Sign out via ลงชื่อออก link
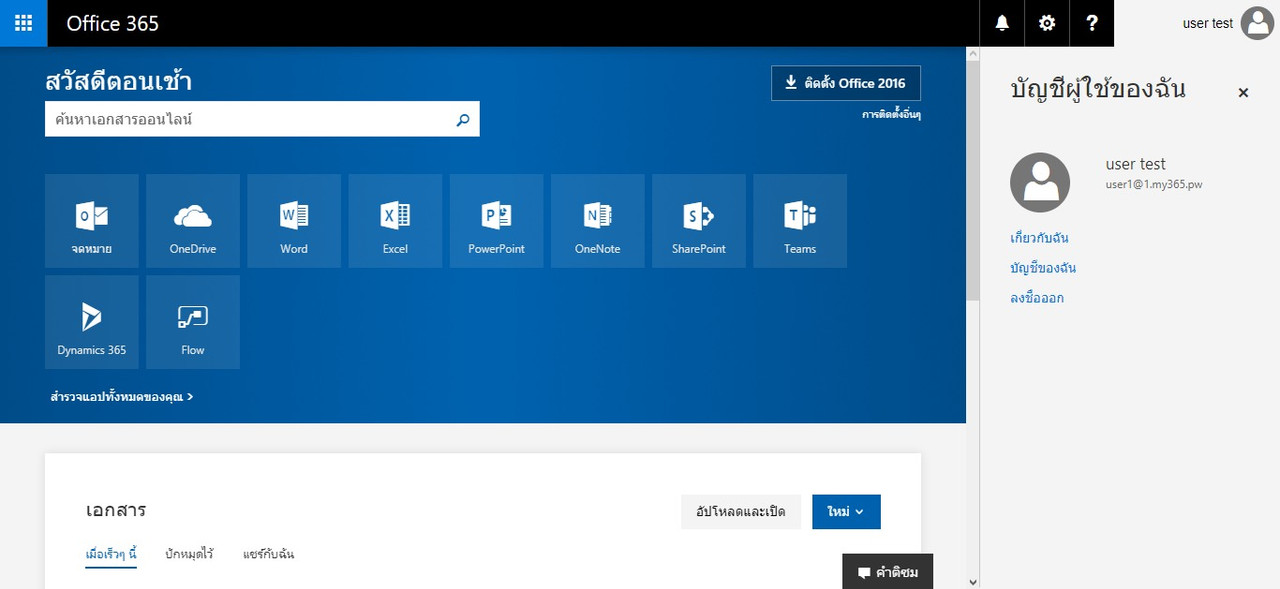 (x=1037, y=298)
